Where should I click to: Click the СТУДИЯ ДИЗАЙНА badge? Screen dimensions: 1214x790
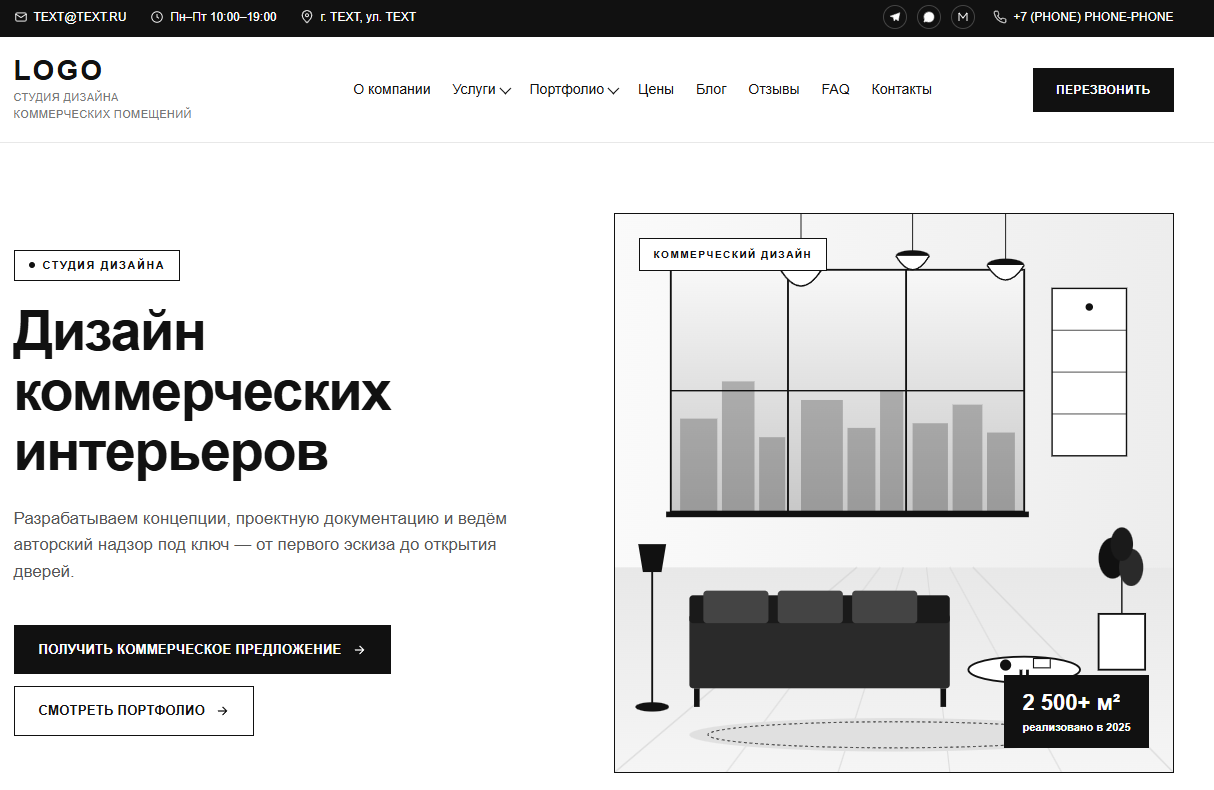pos(97,265)
